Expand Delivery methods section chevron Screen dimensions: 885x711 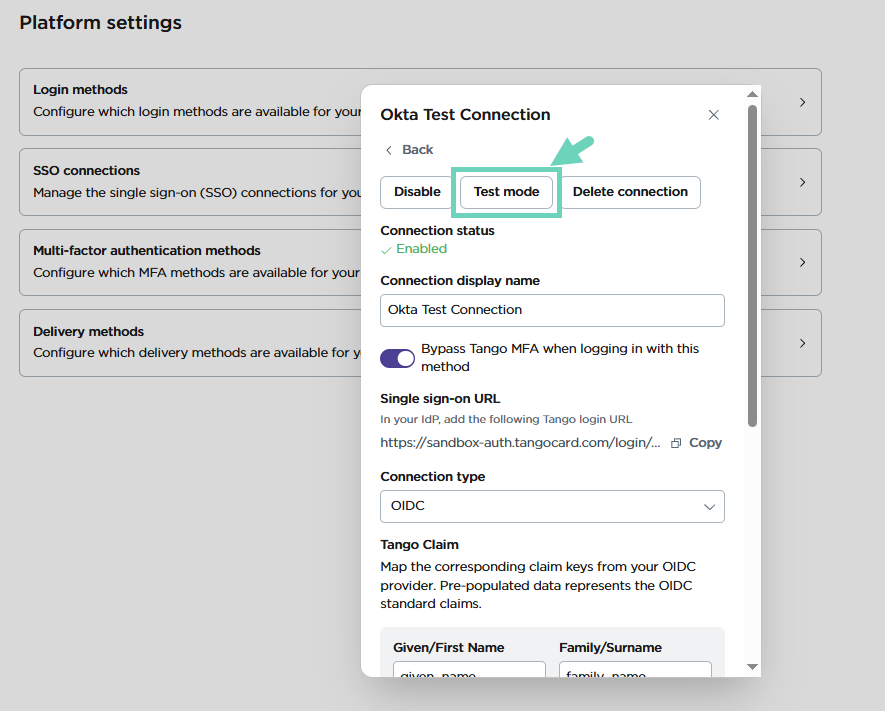pos(802,343)
